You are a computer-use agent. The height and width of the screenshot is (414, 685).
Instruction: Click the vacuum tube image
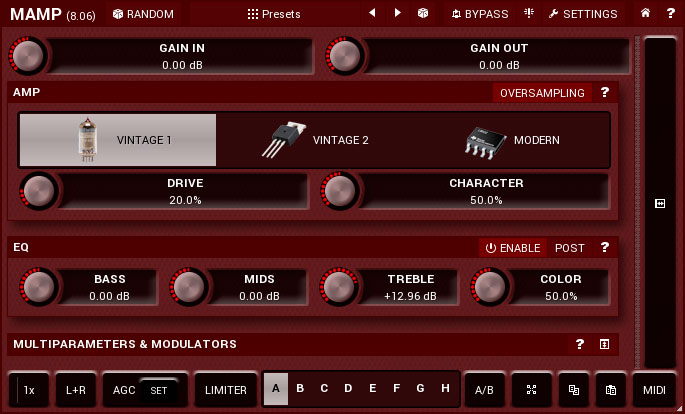point(87,140)
